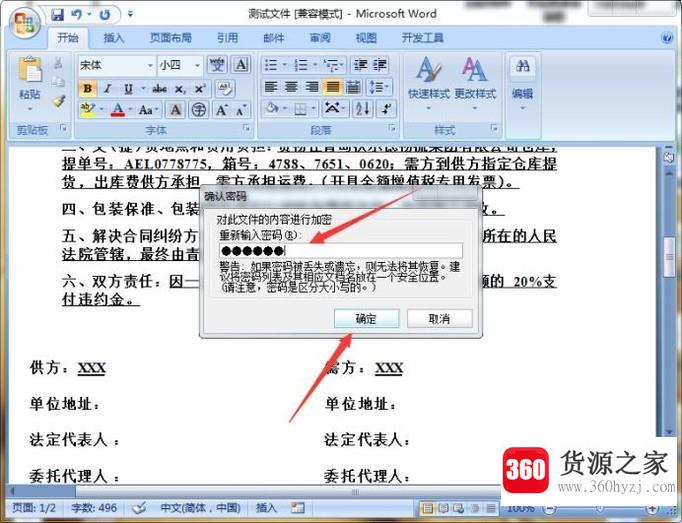Increase paragraph indent

click(379, 65)
